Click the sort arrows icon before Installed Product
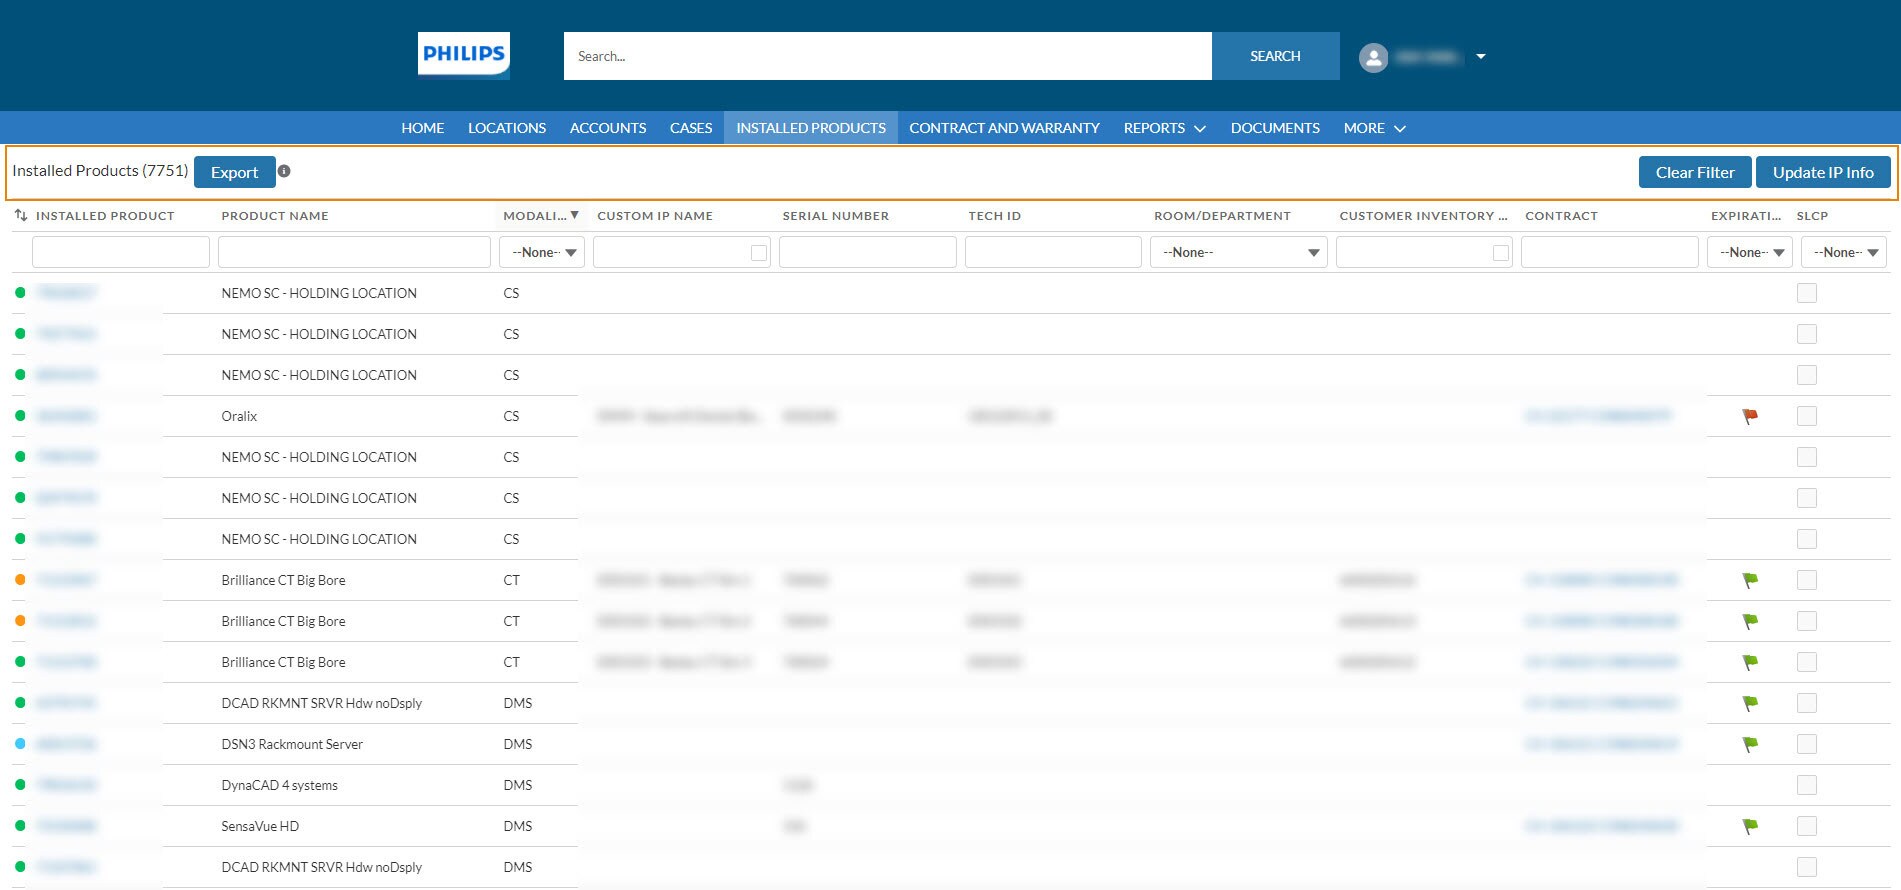The width and height of the screenshot is (1901, 890). pyautogui.click(x=21, y=215)
